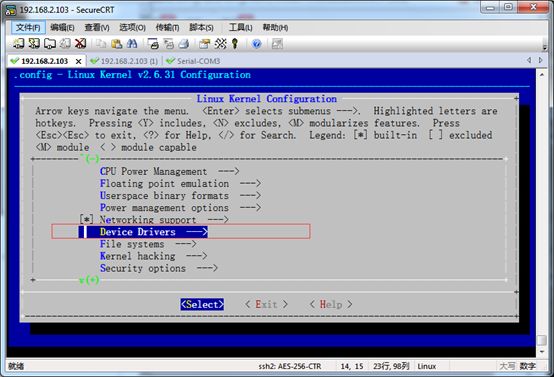Click the greyed Copy toolbar icon

[101, 43]
